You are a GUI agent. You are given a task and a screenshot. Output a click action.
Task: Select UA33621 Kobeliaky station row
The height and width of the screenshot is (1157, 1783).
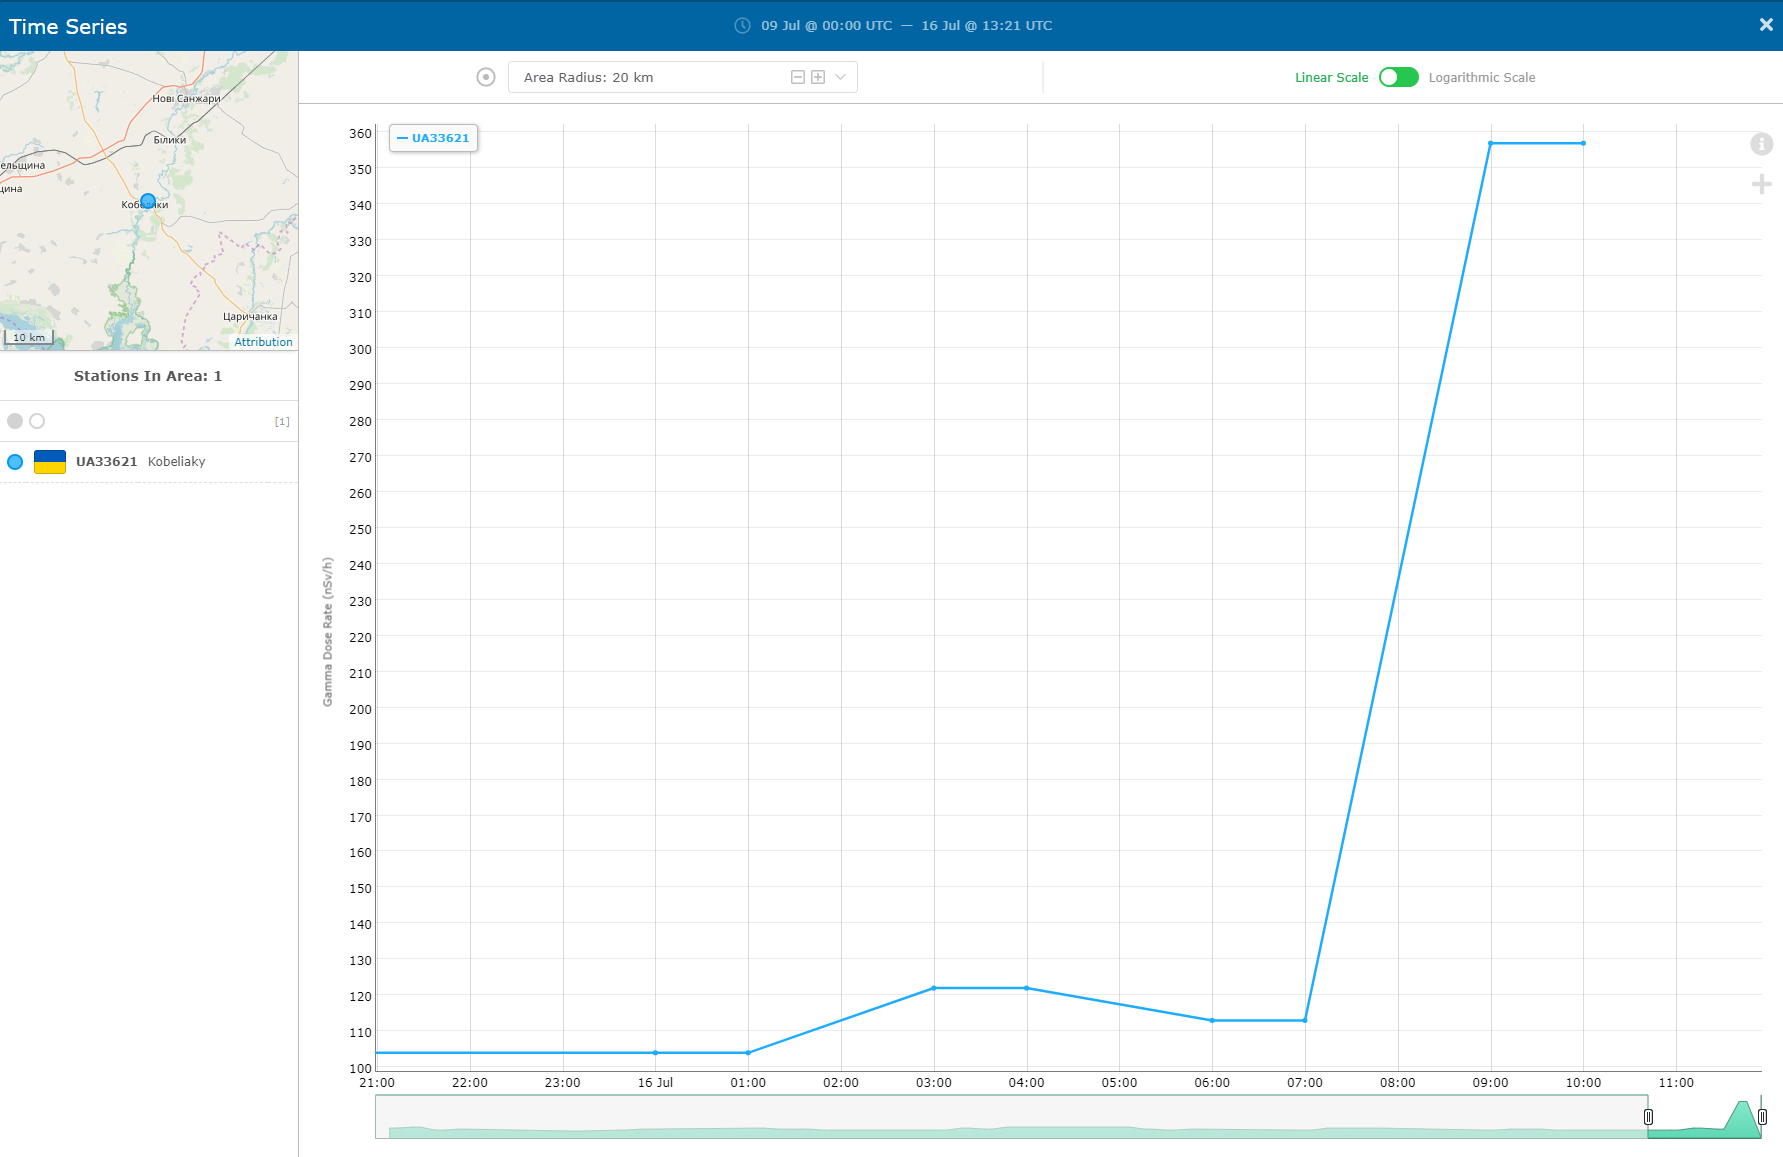pos(149,462)
